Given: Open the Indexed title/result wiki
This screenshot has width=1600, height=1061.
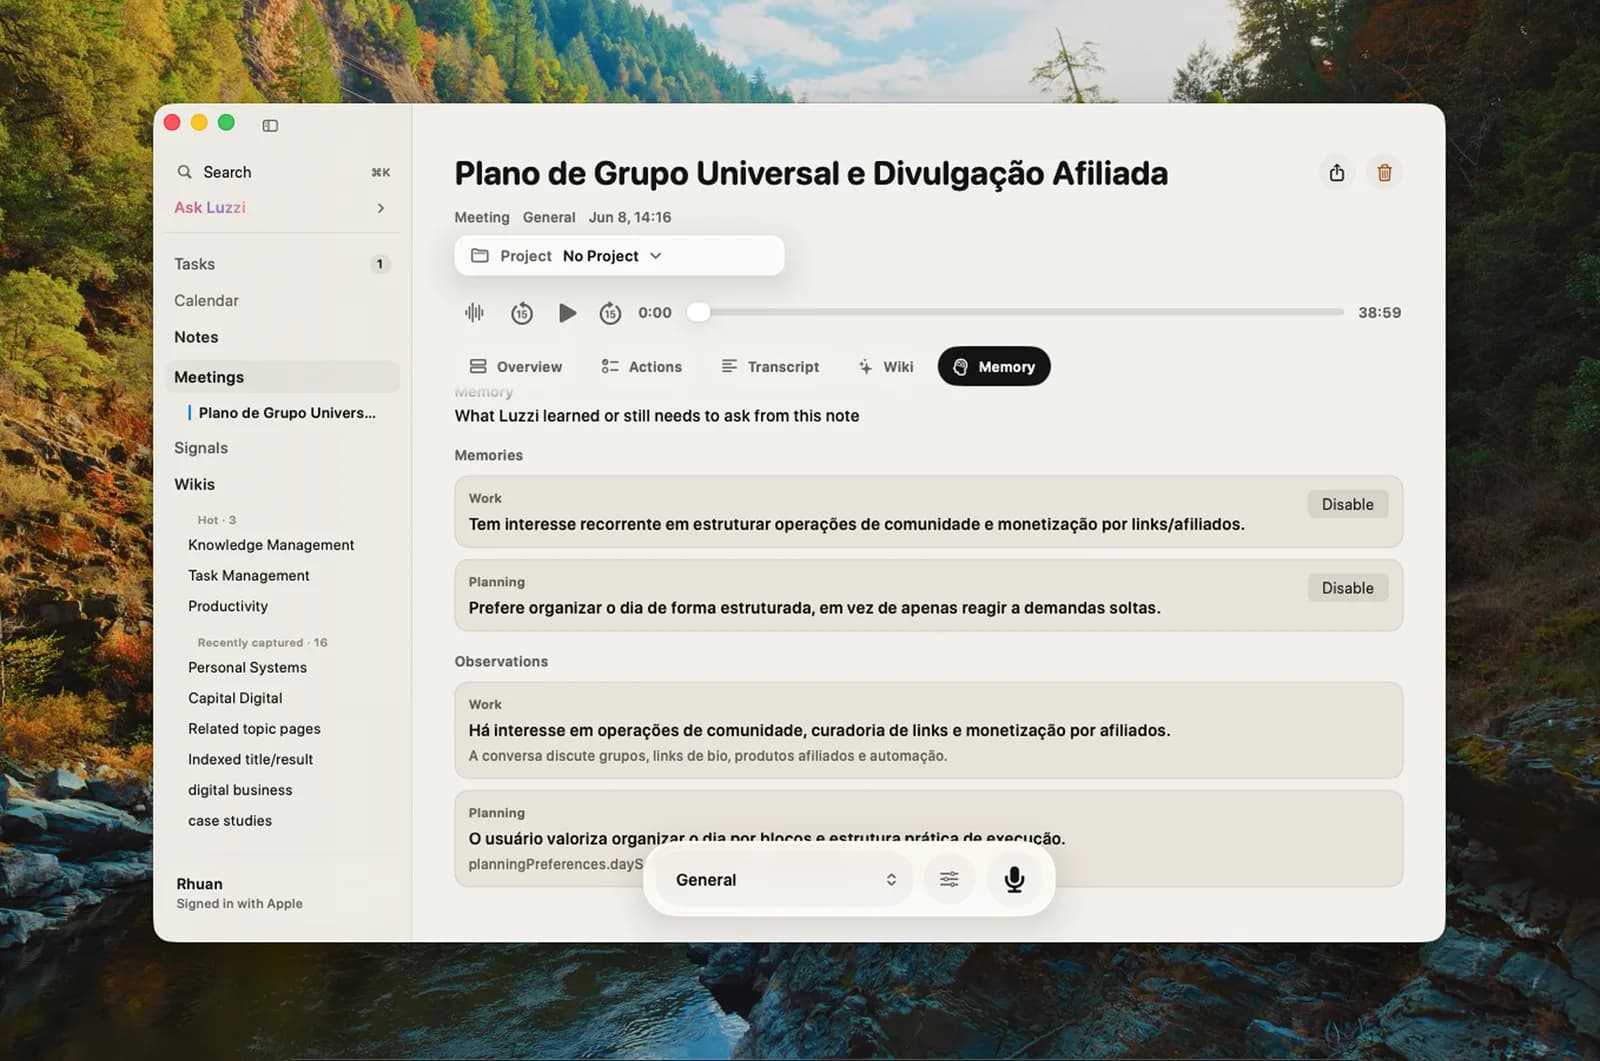Looking at the screenshot, I should (x=250, y=760).
